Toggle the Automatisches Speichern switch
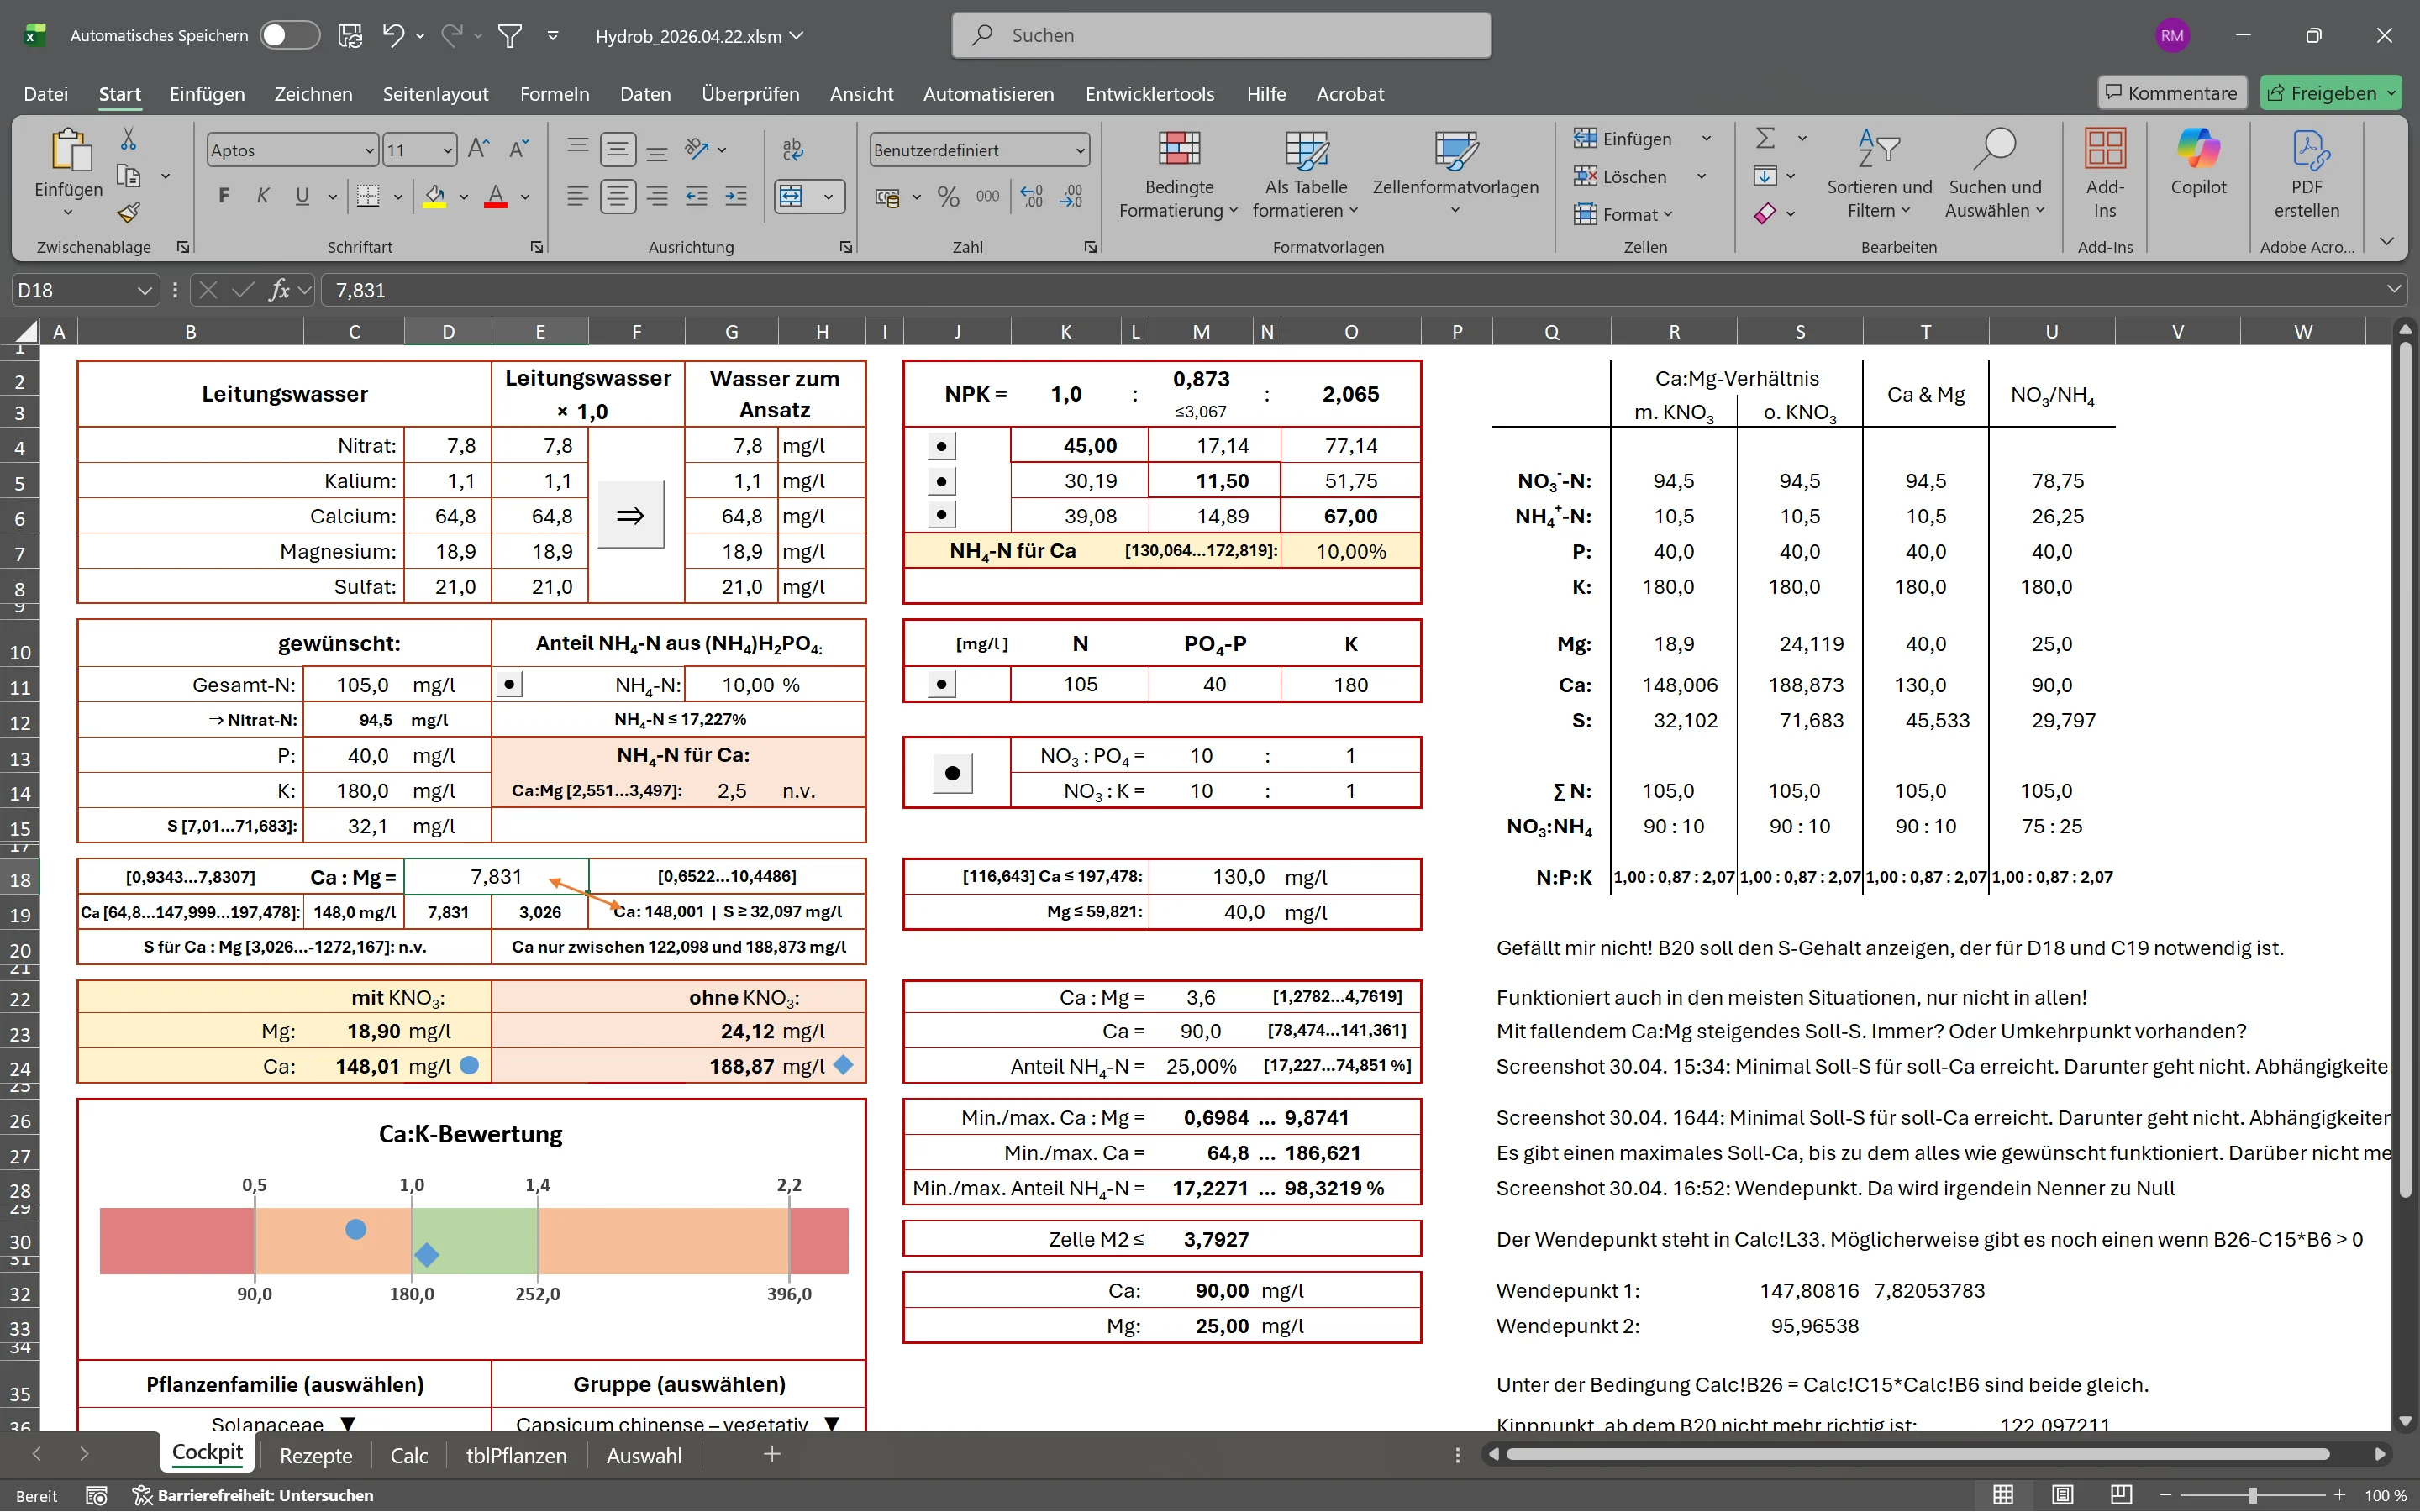 (289, 36)
